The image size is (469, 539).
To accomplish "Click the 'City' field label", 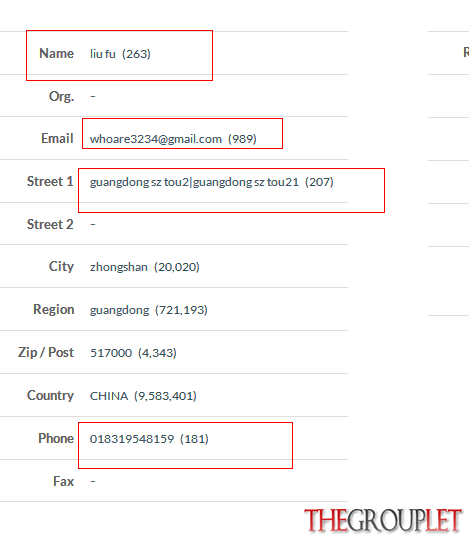I will [61, 266].
